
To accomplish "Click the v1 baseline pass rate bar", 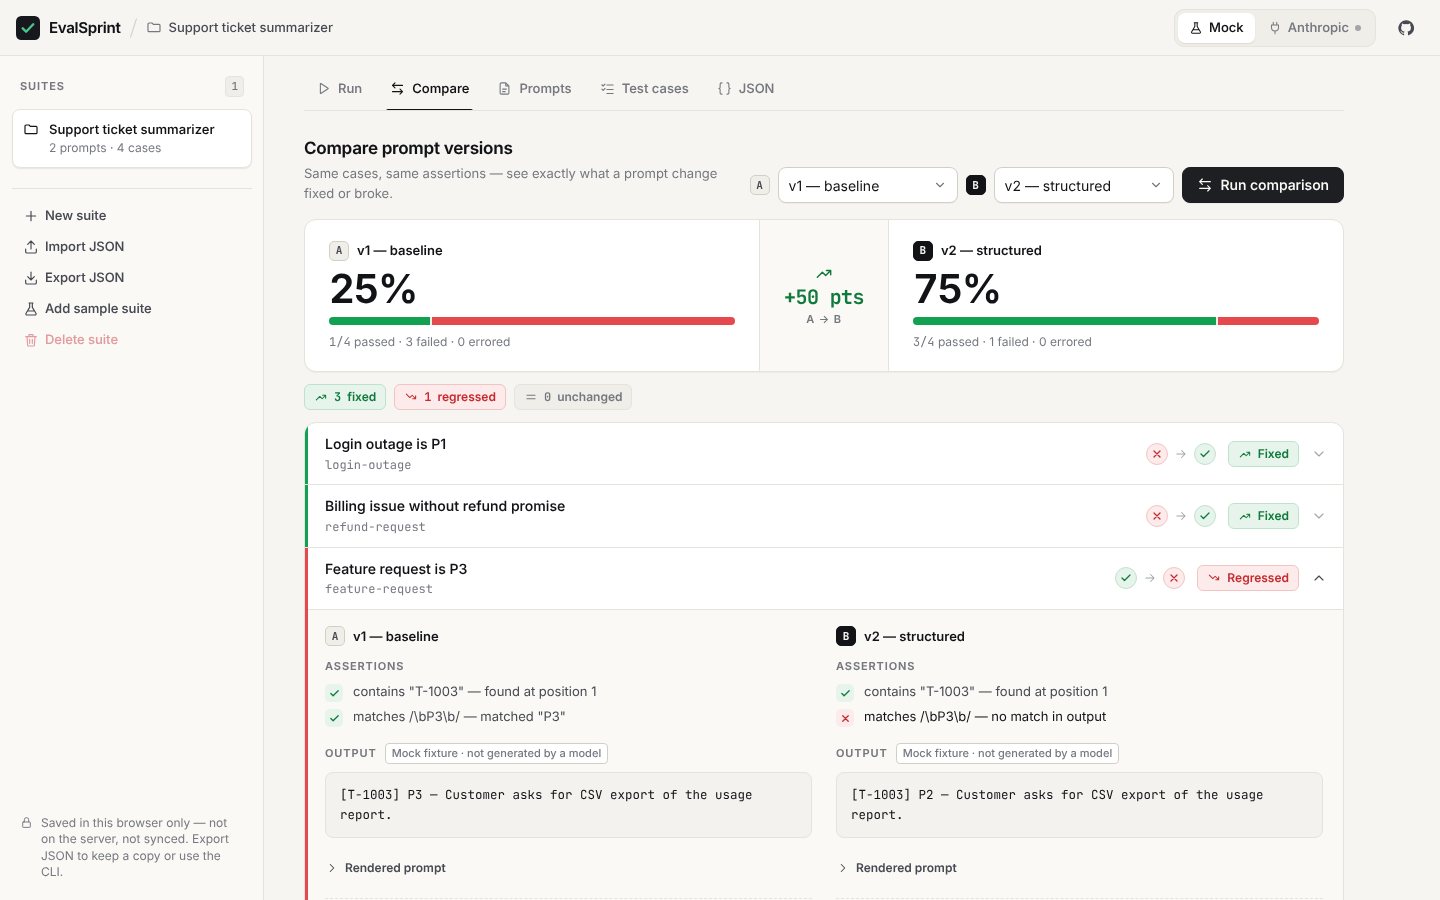I will click(x=532, y=321).
